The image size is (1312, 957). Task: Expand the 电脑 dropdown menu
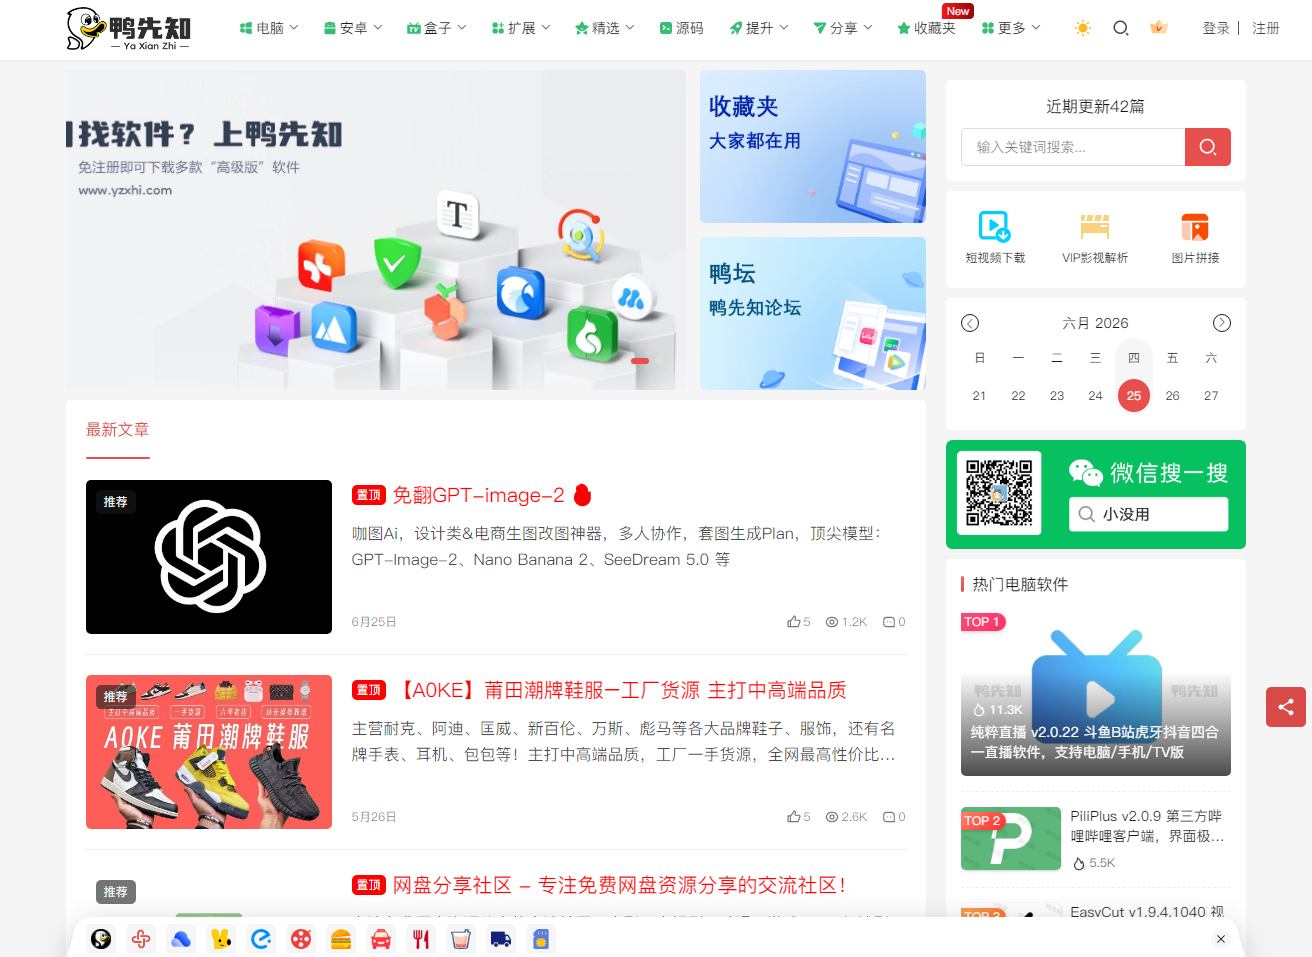[x=269, y=28]
